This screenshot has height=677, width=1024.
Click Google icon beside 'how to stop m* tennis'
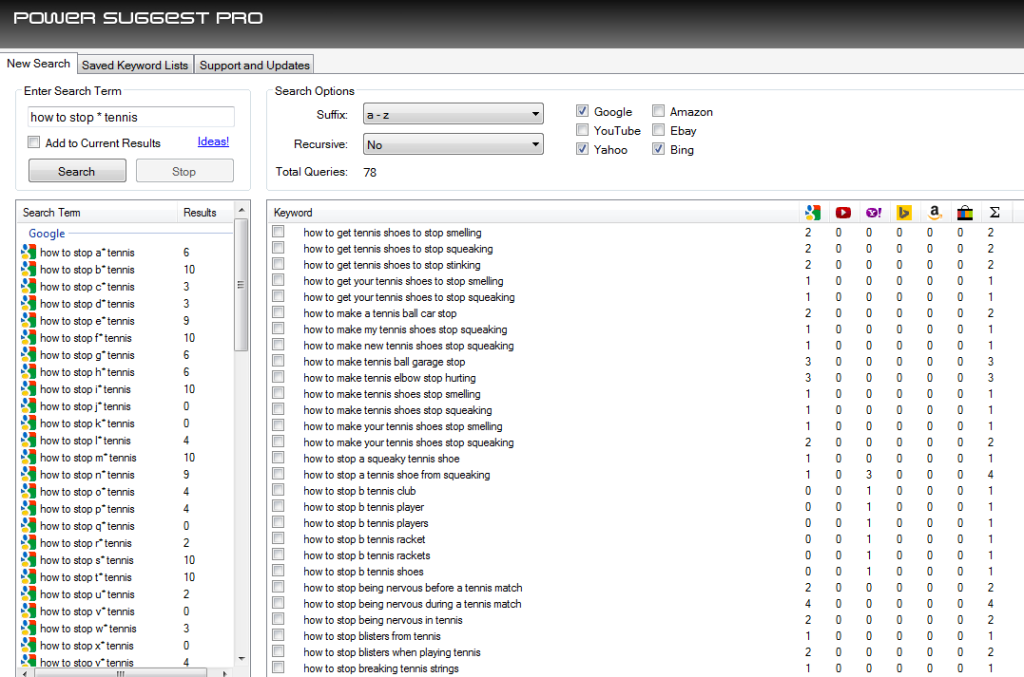(x=29, y=457)
